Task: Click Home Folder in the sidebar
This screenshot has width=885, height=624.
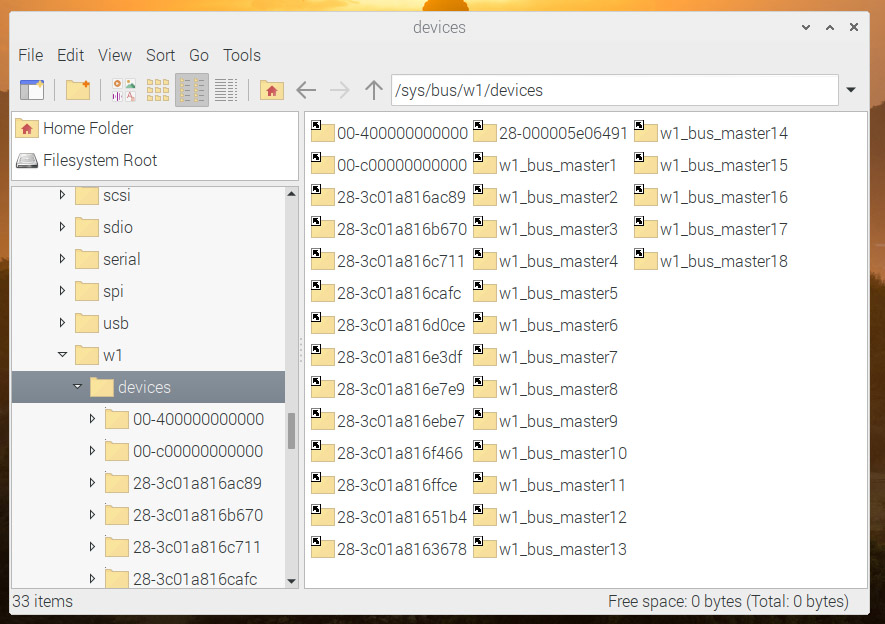Action: point(88,128)
